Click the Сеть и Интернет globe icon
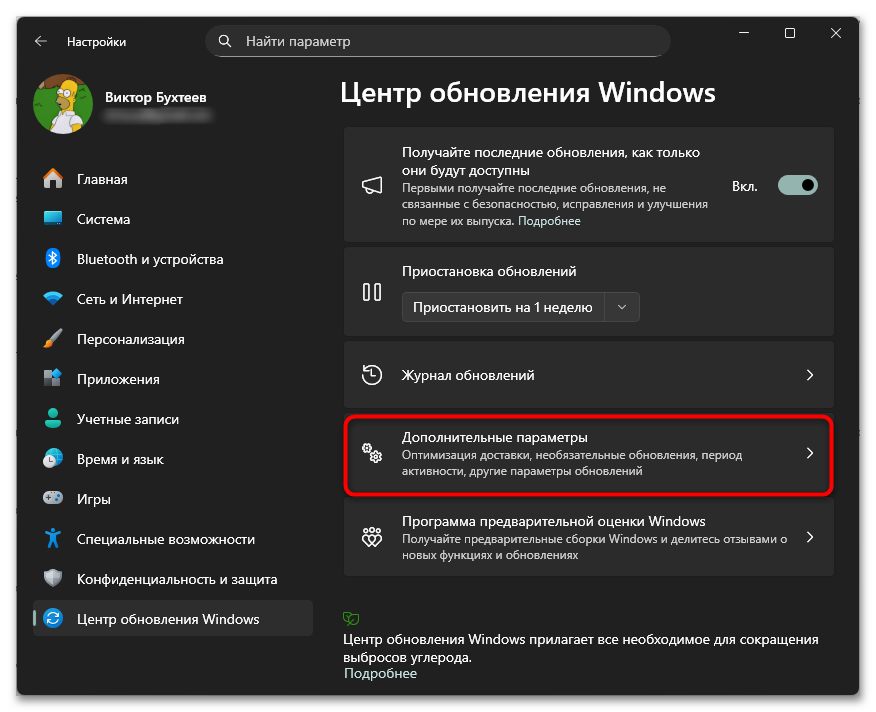This screenshot has width=876, height=712. [x=51, y=299]
